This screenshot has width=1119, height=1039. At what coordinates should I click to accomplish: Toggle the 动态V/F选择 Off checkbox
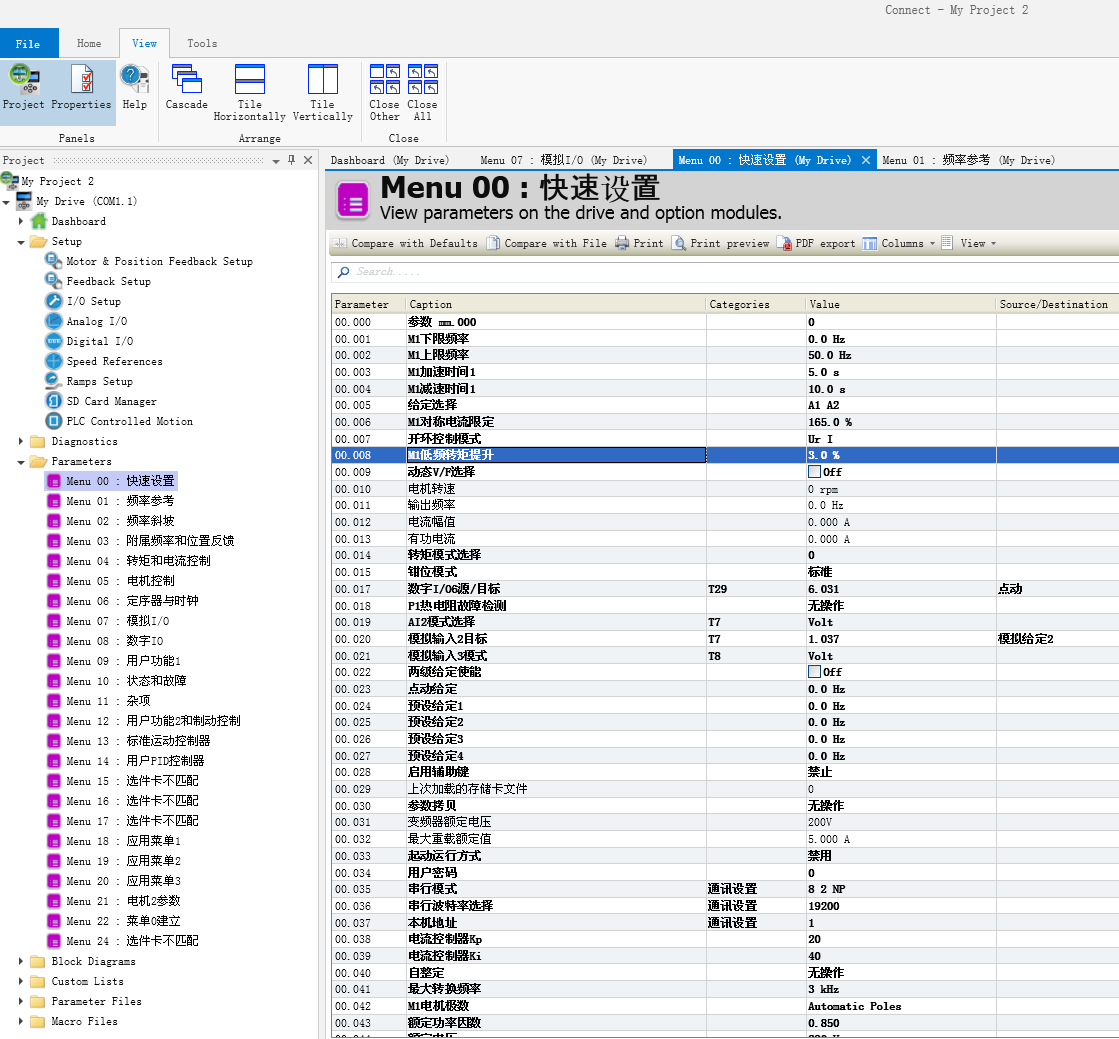pos(814,472)
